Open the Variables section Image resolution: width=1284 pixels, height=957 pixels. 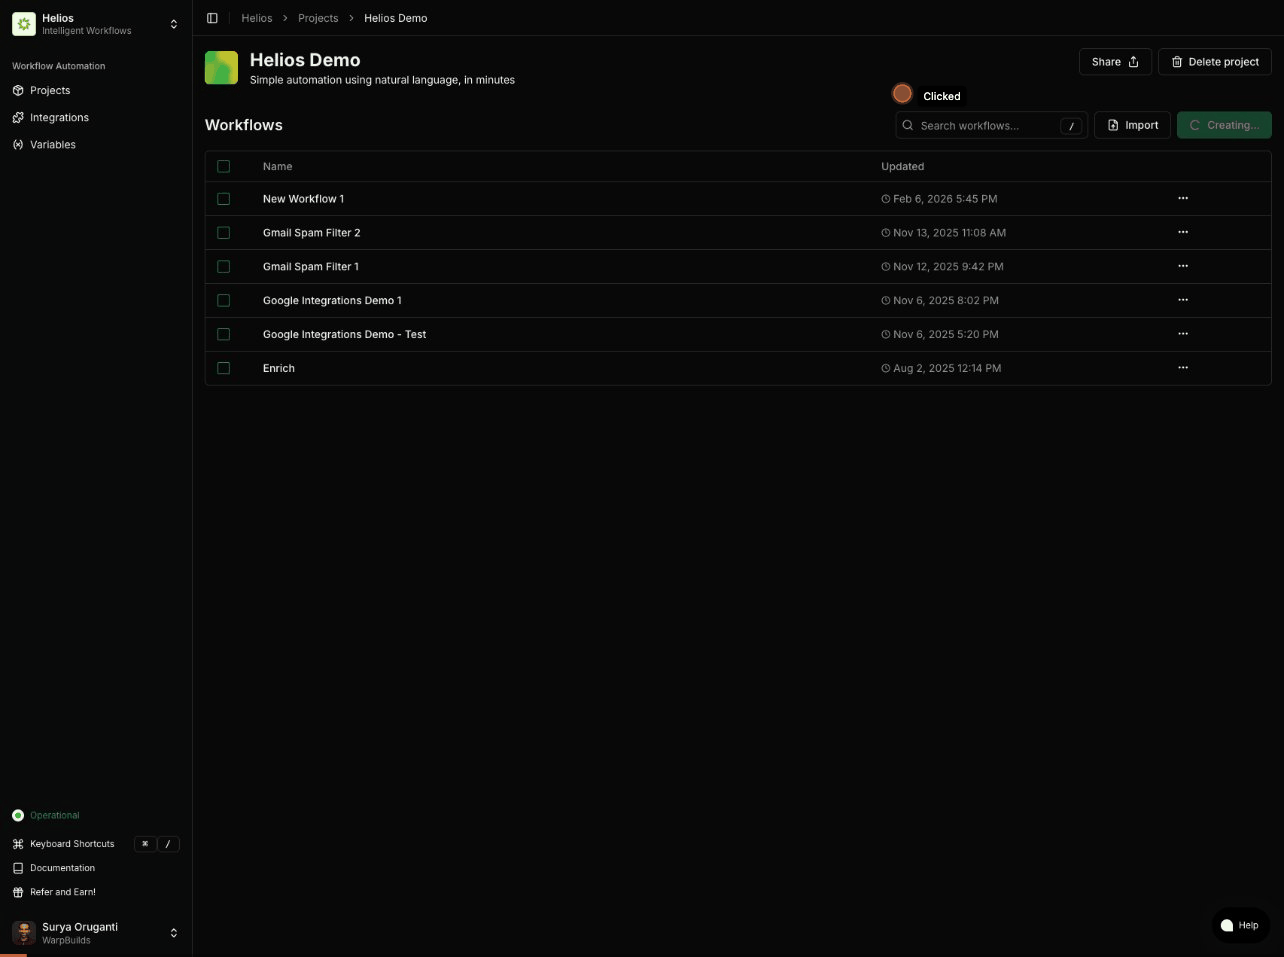[52, 144]
